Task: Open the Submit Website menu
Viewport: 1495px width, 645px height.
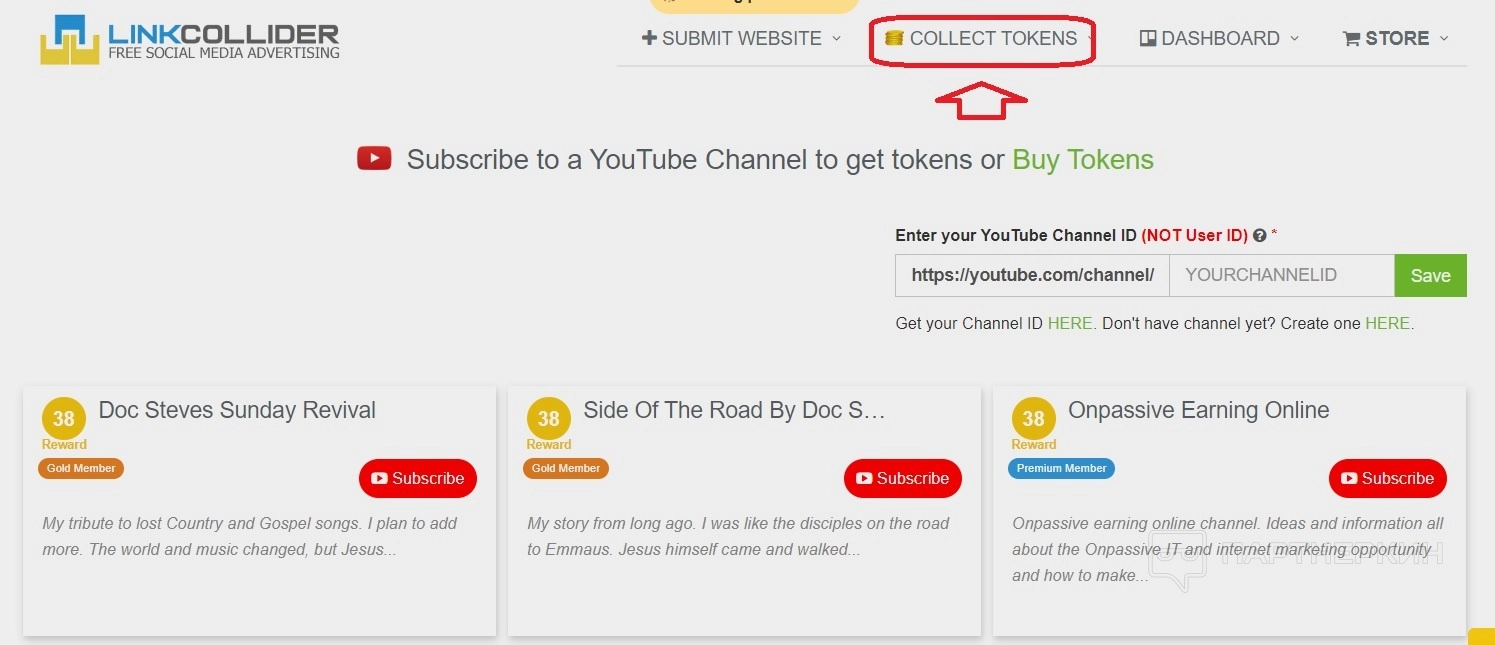Action: pyautogui.click(x=741, y=38)
